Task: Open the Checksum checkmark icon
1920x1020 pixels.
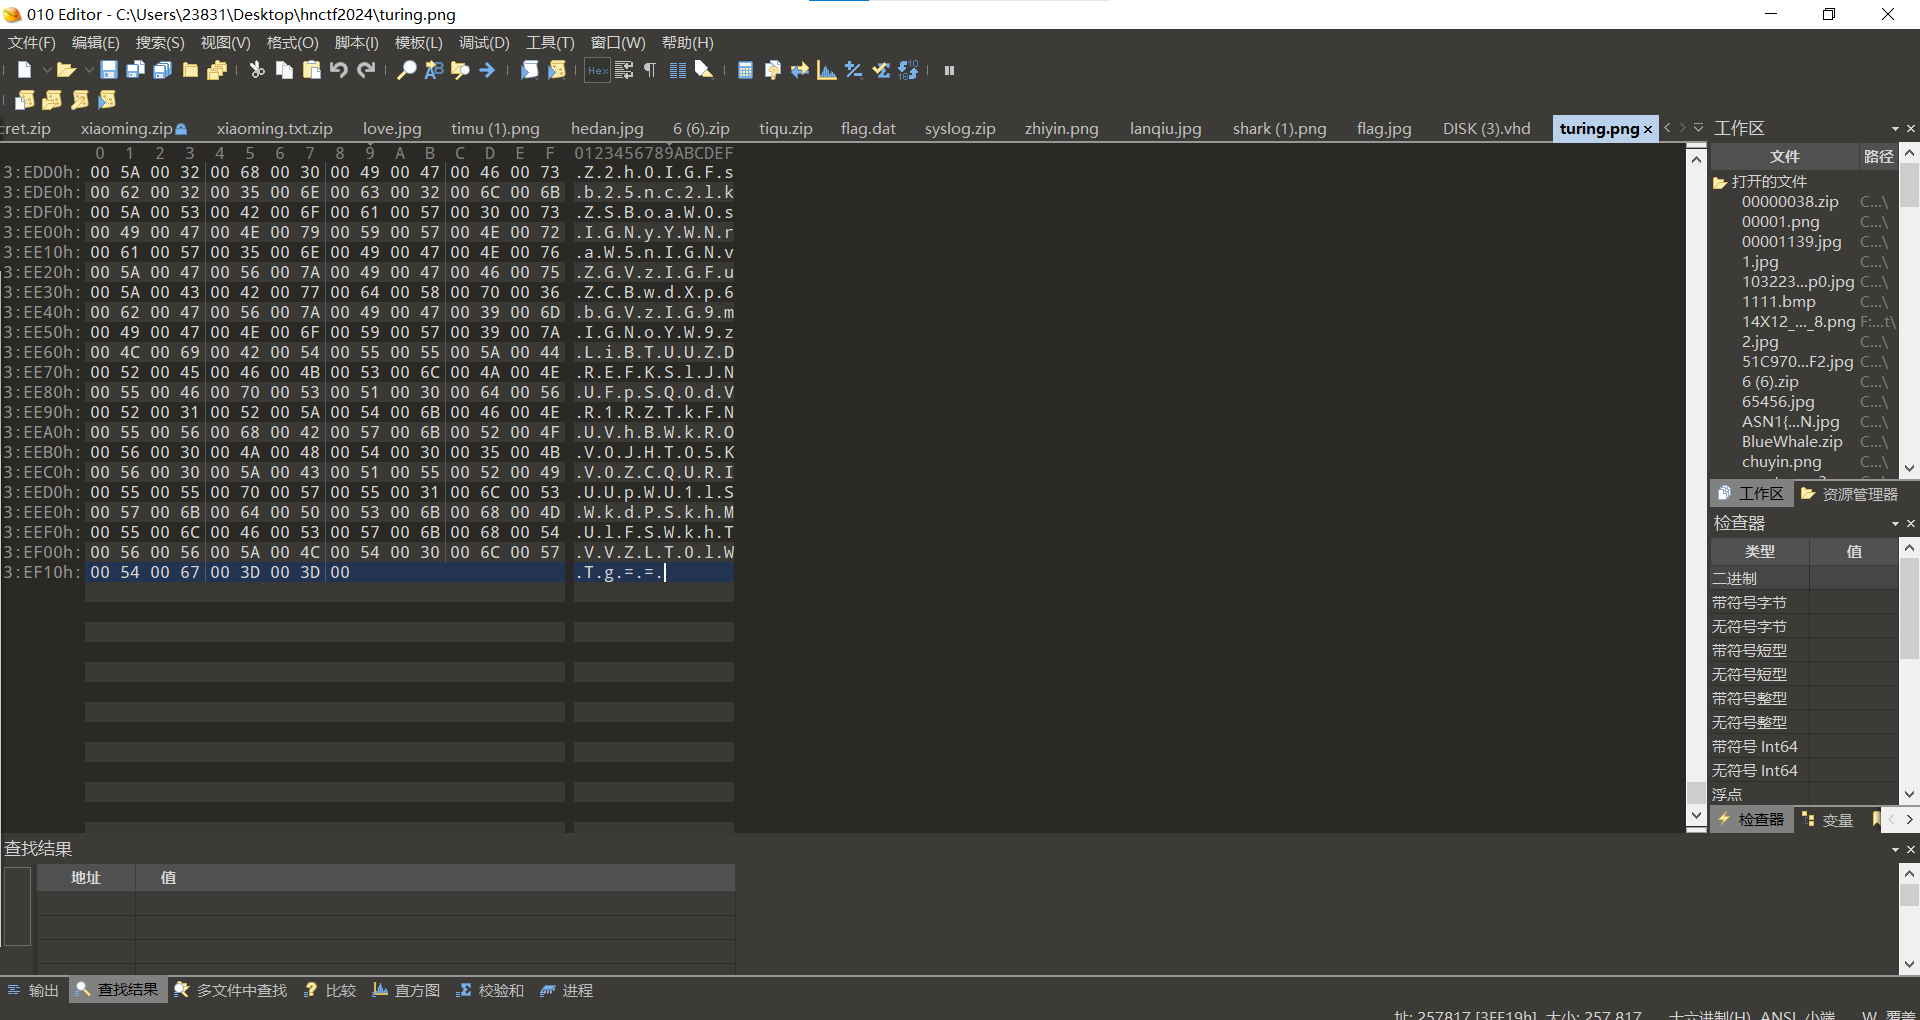Action: (x=881, y=70)
